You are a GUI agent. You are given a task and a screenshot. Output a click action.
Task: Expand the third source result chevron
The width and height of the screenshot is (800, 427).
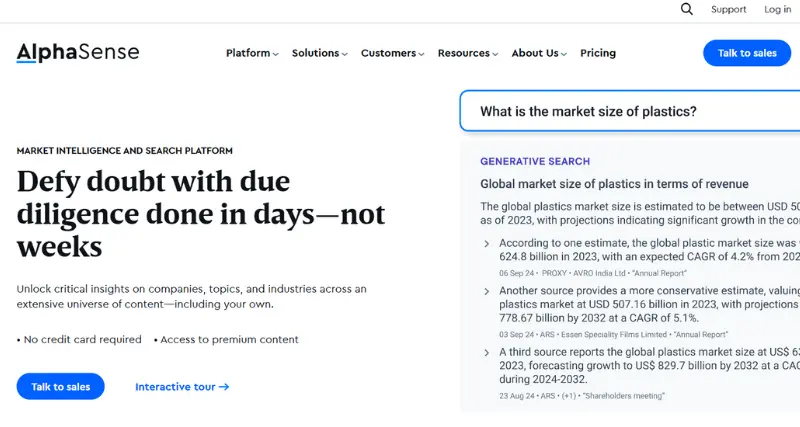point(486,353)
